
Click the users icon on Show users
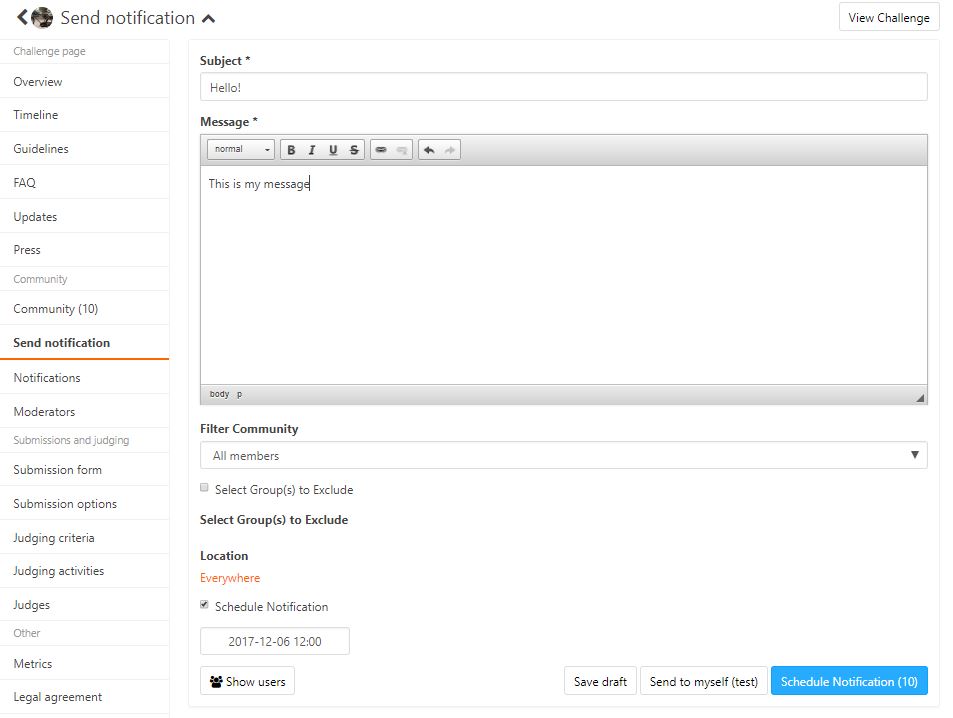[x=216, y=682]
